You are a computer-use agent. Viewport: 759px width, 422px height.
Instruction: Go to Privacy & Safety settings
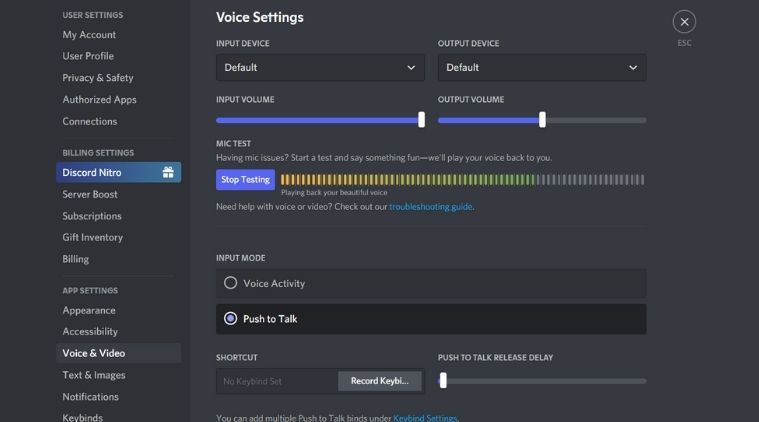[x=98, y=78]
